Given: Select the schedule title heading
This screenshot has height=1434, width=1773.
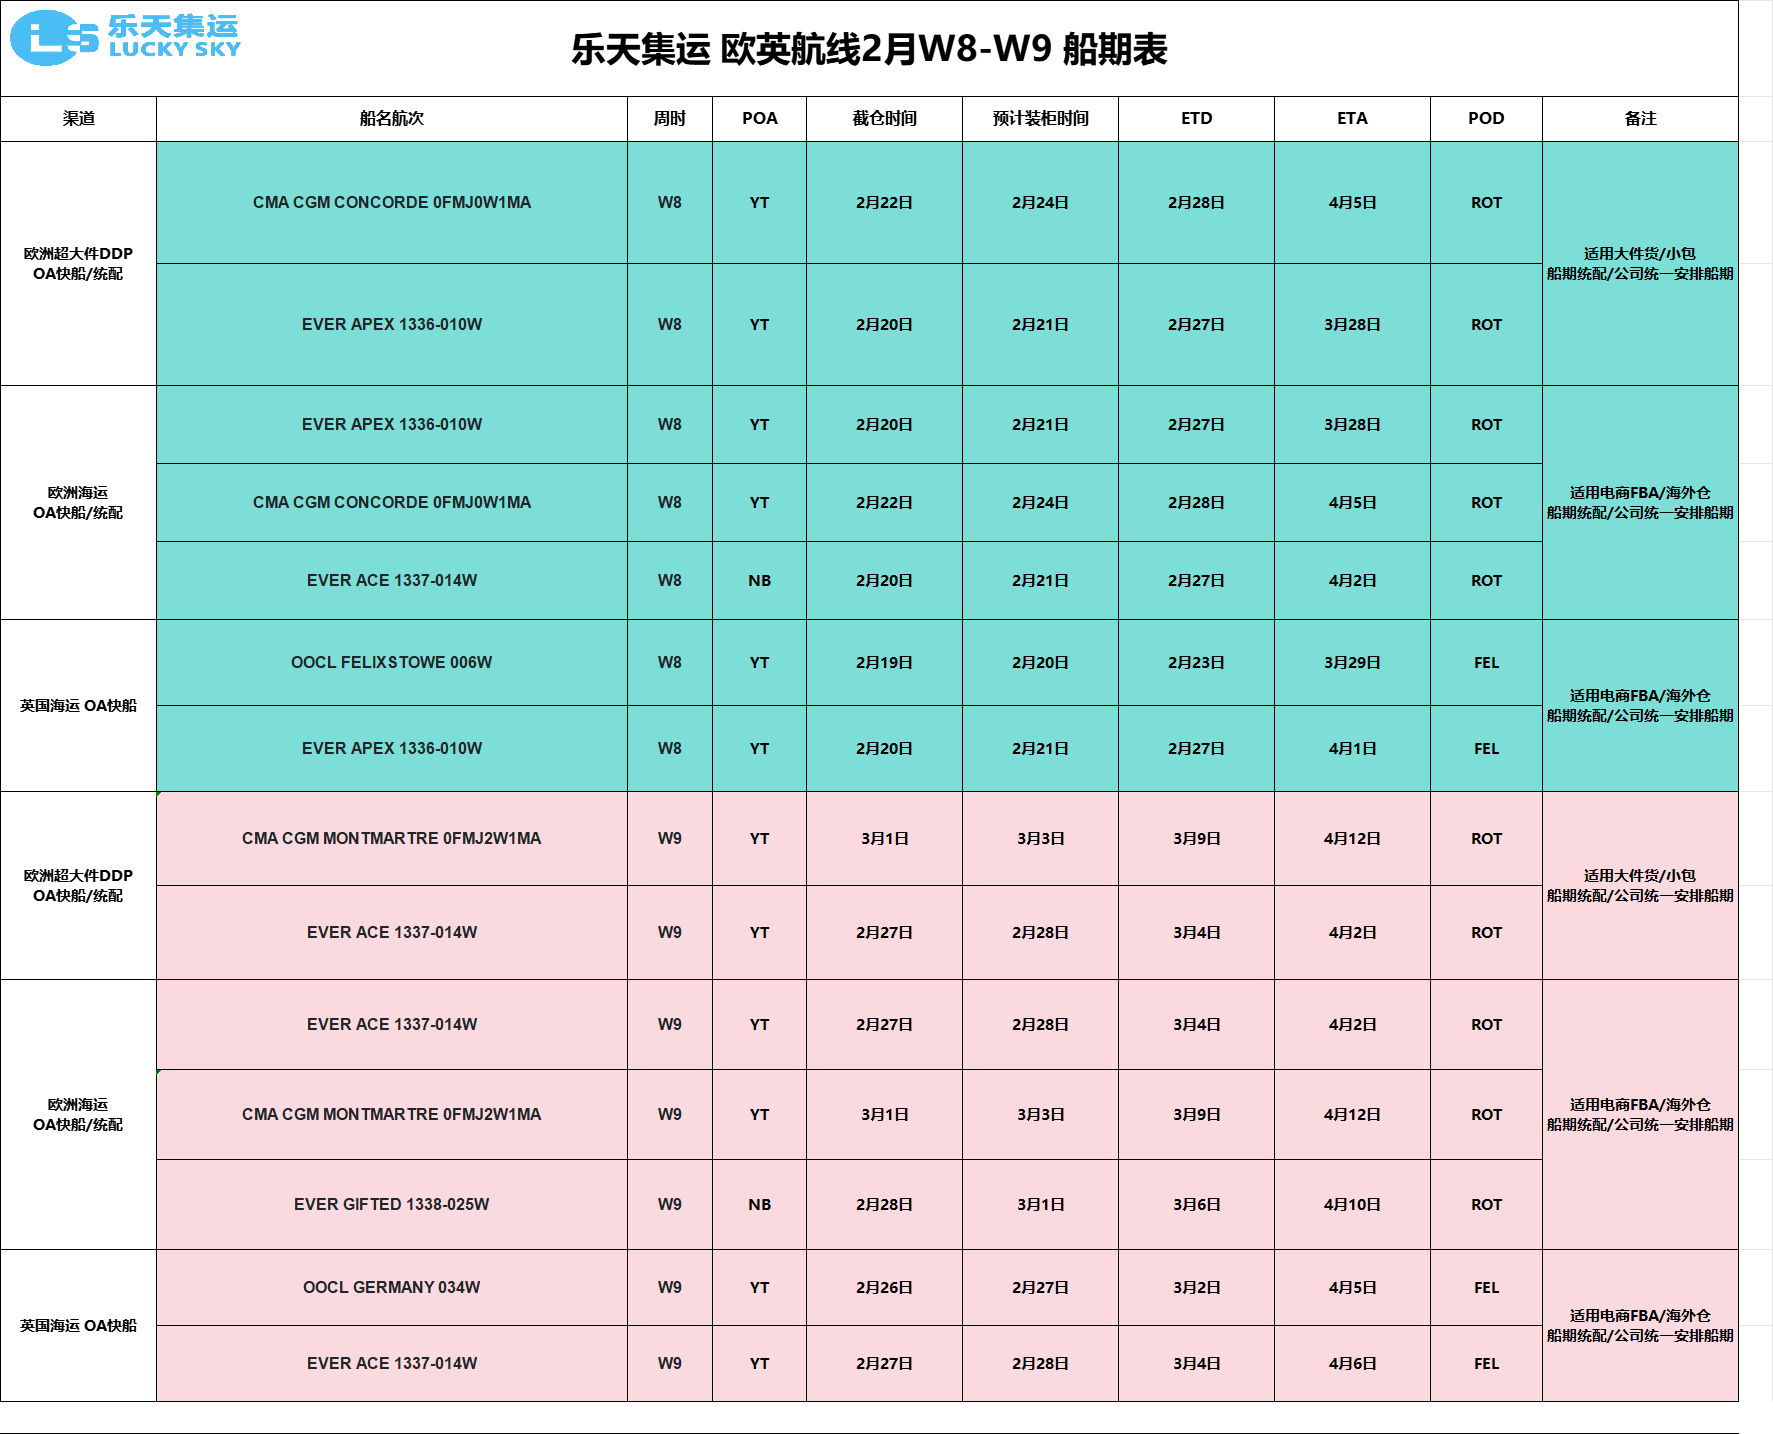Looking at the screenshot, I should click(869, 49).
